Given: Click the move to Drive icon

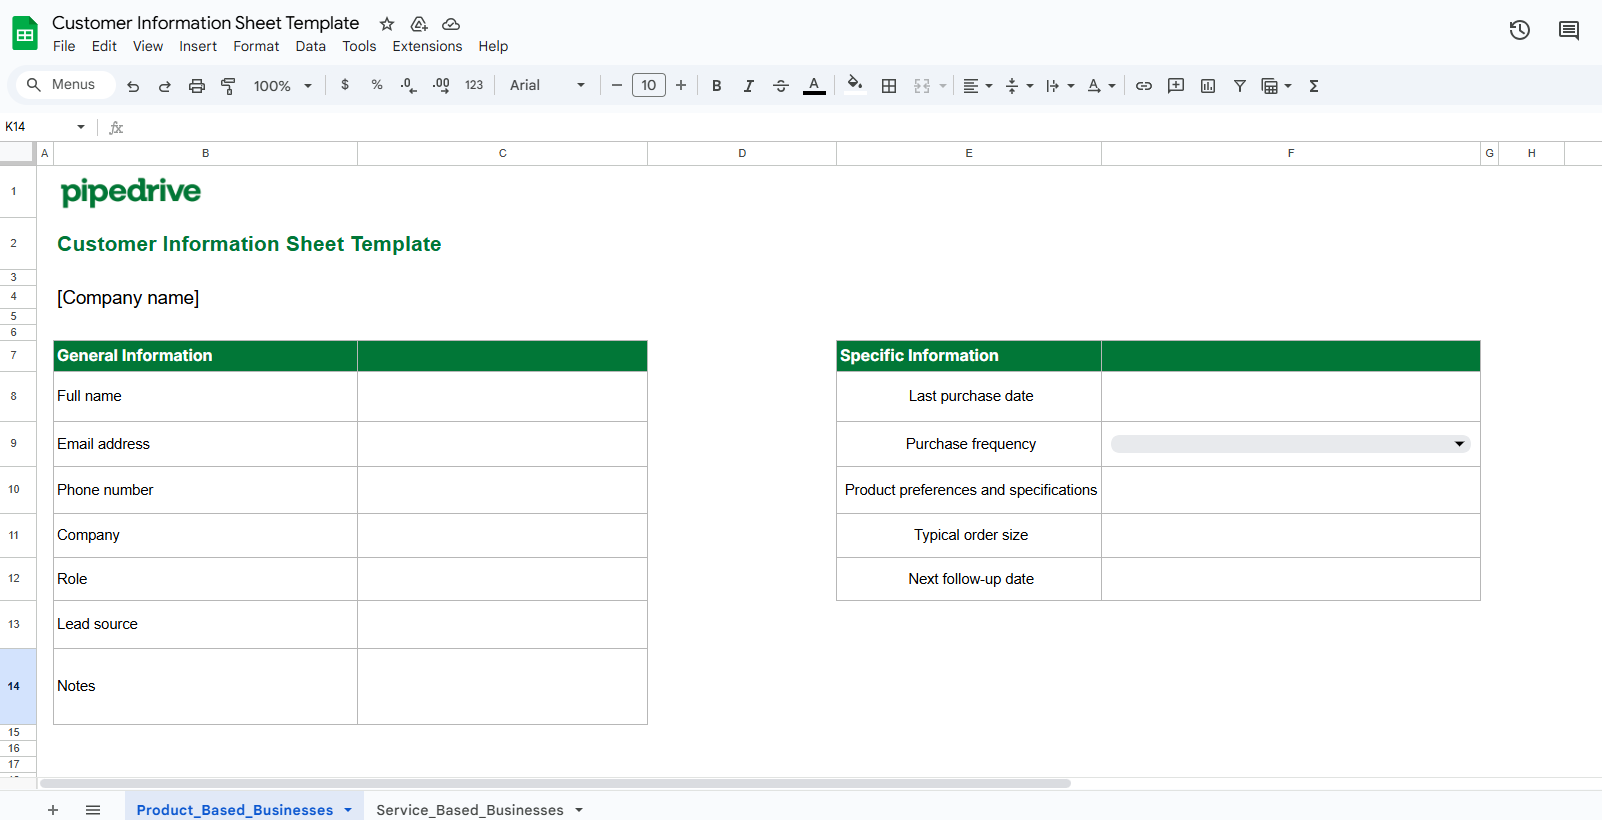Looking at the screenshot, I should coord(419,24).
